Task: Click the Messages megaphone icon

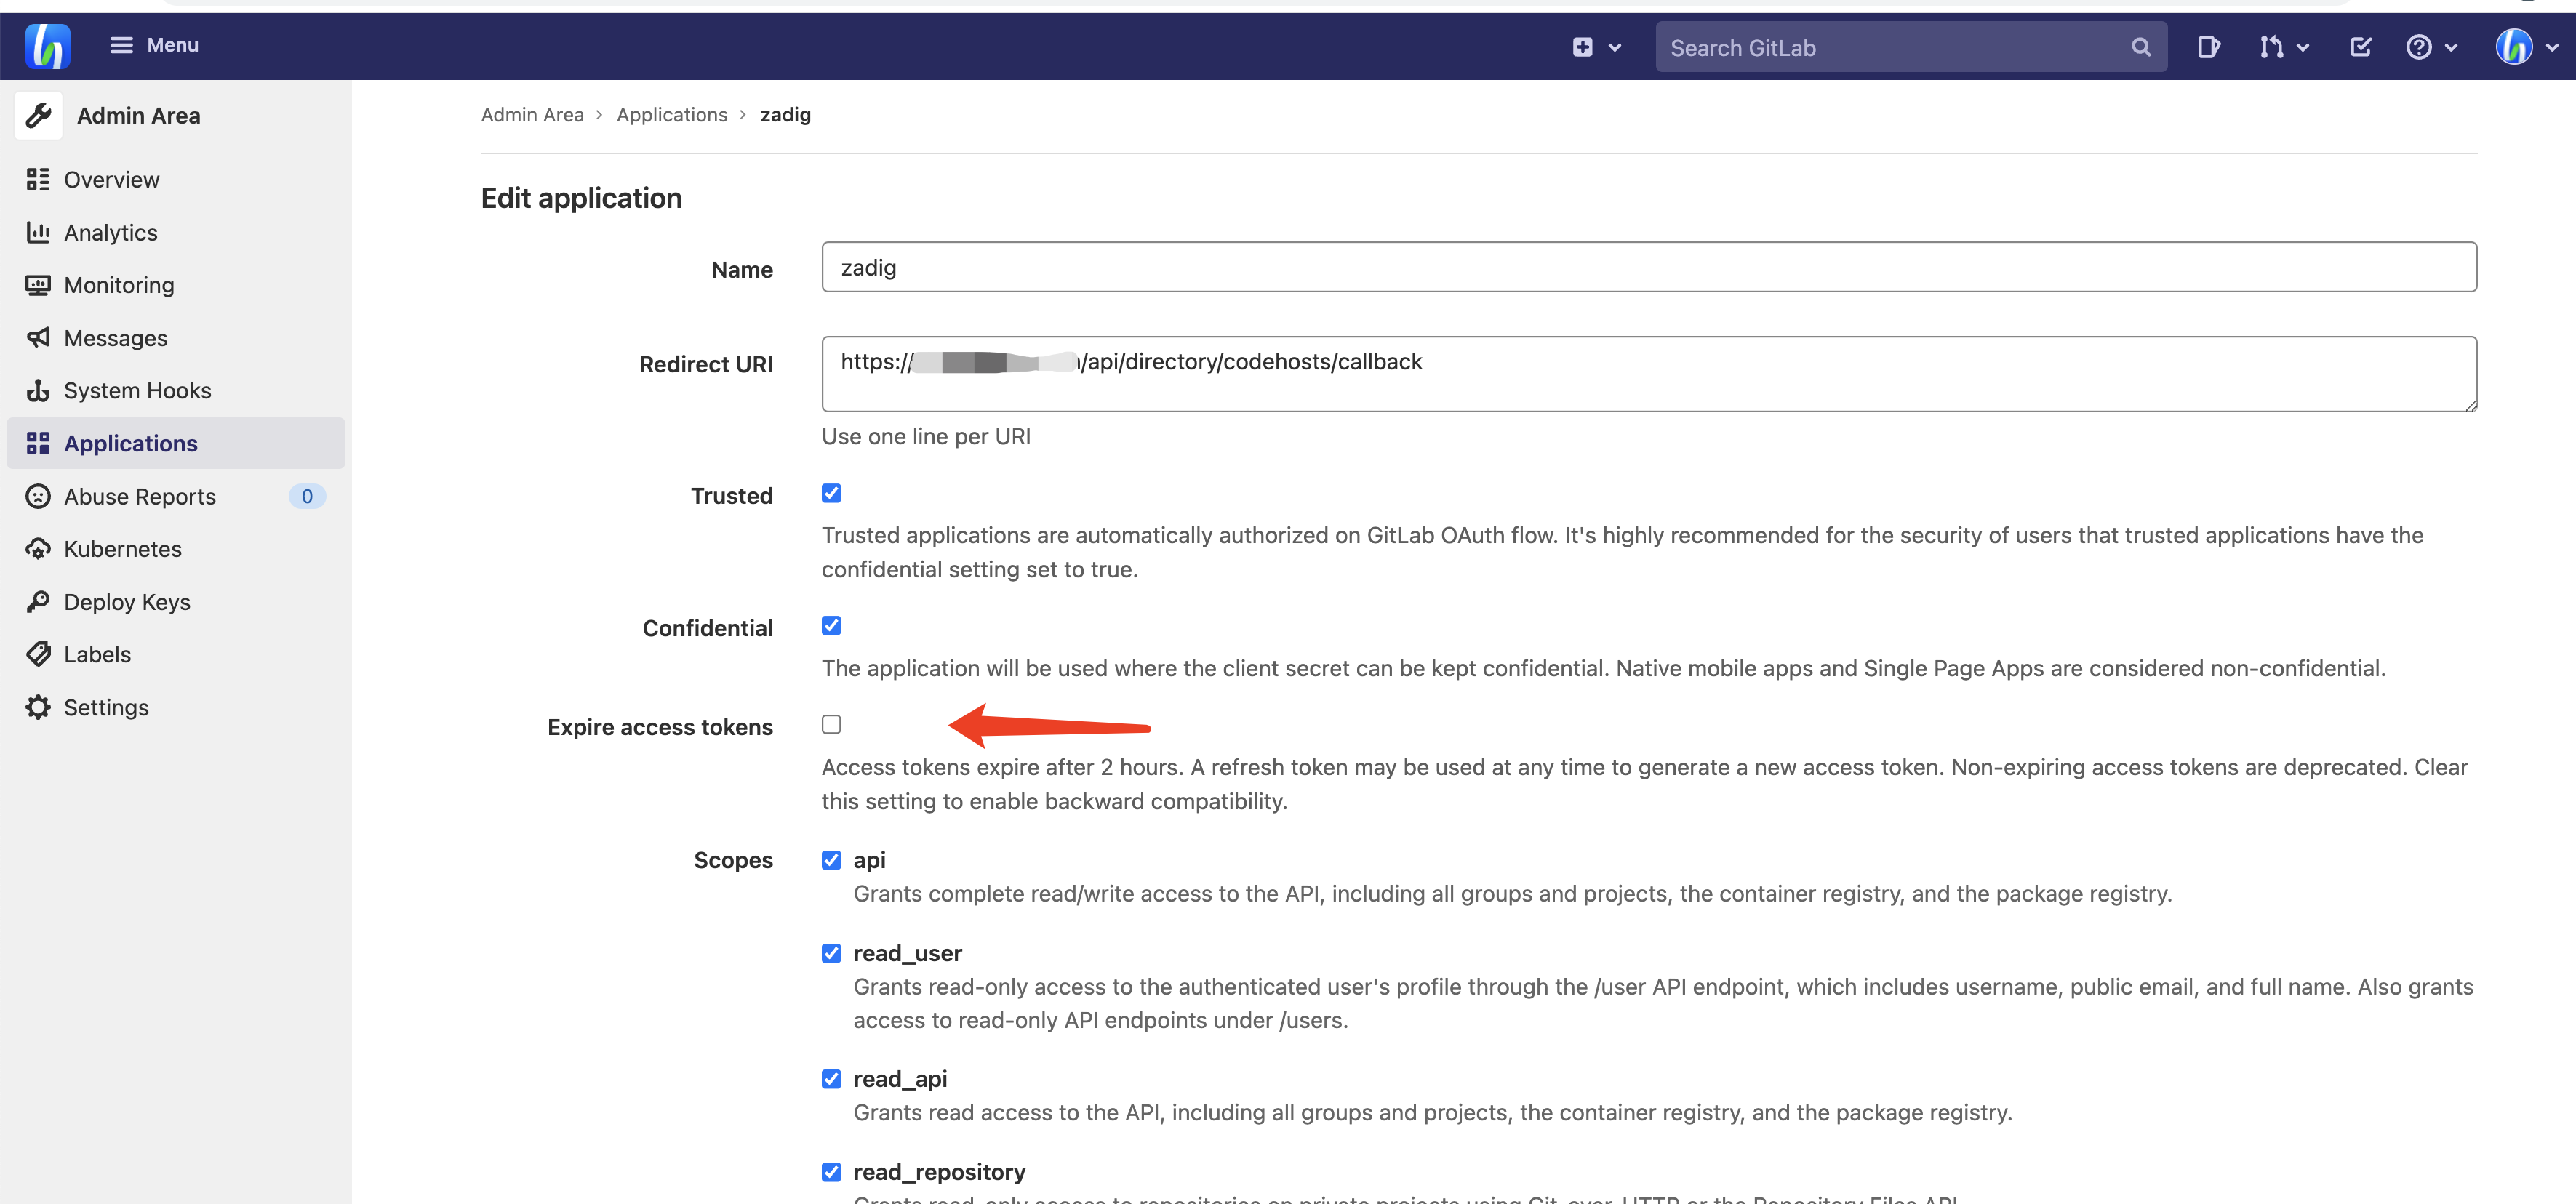Action: click(x=38, y=337)
